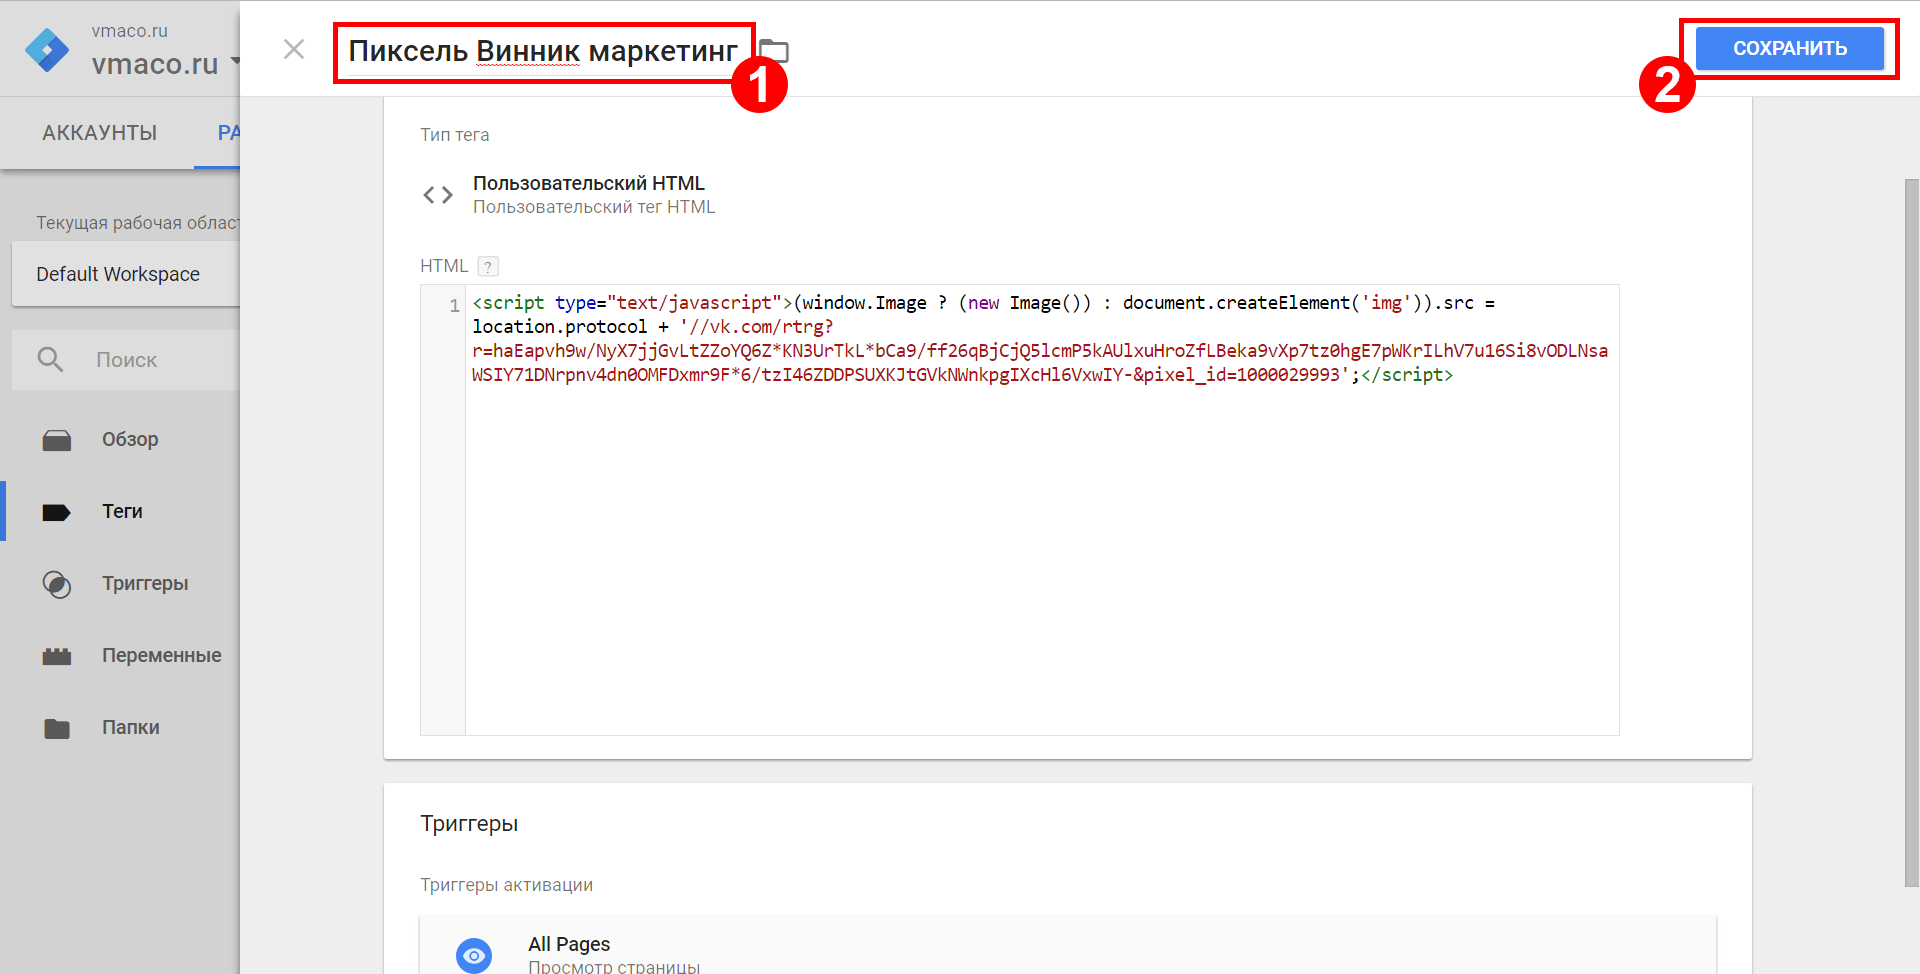Click the folder icon next to tag name

[774, 51]
